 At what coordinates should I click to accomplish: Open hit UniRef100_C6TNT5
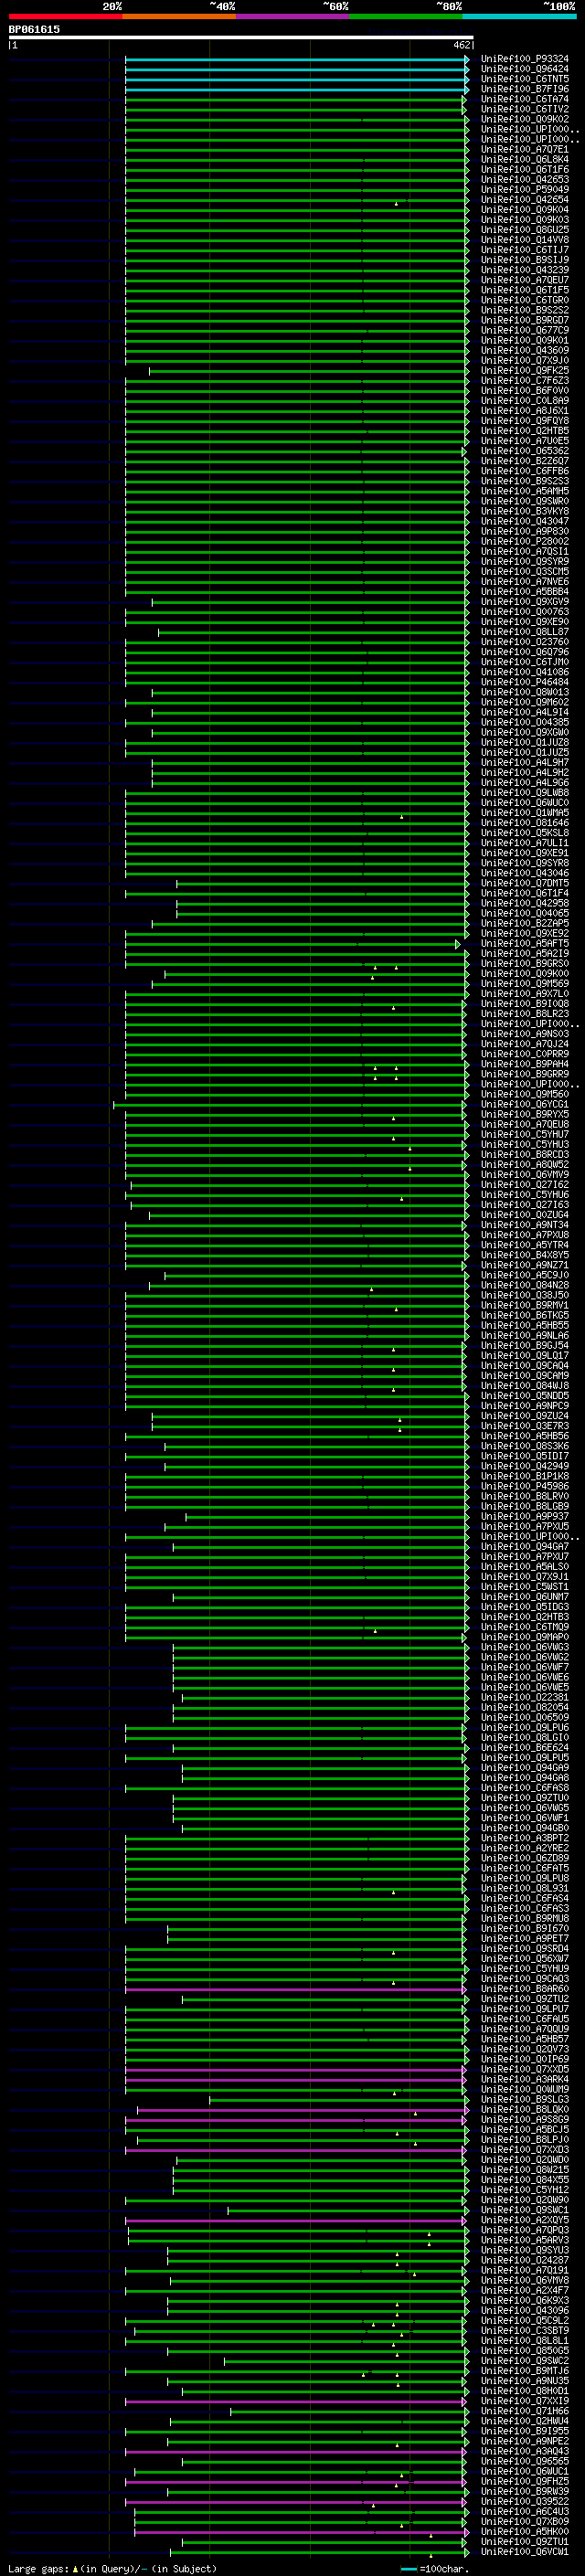(x=525, y=79)
